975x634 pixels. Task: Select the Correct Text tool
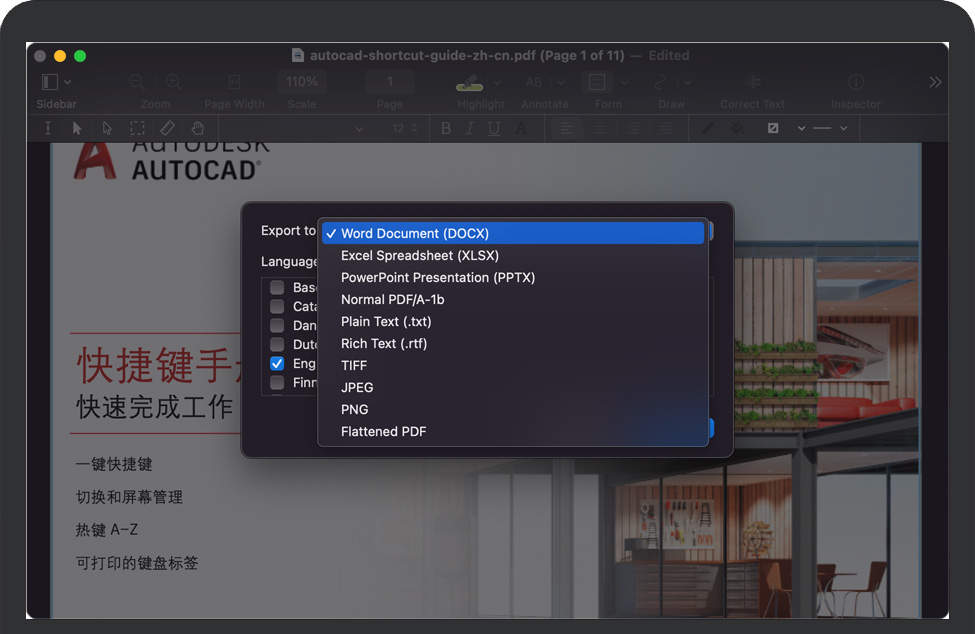pyautogui.click(x=753, y=82)
